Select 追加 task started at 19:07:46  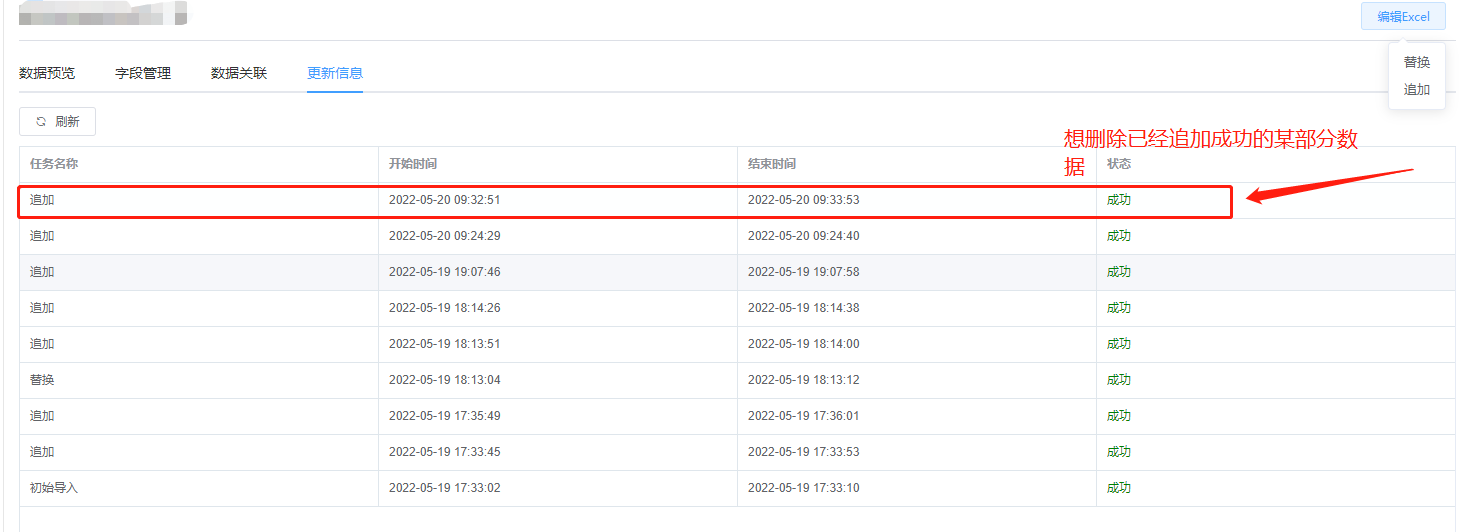click(x=42, y=272)
